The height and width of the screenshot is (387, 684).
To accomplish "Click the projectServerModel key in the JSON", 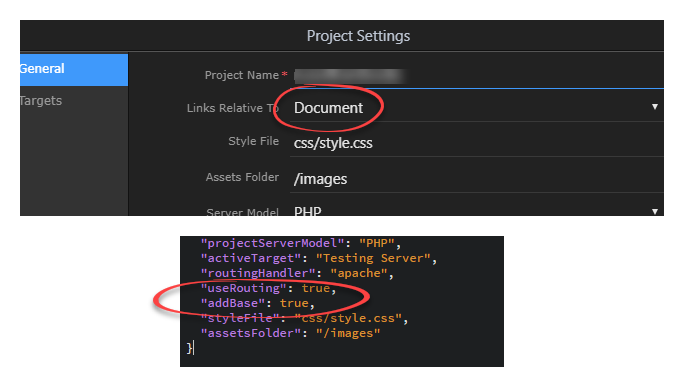I will click(269, 243).
